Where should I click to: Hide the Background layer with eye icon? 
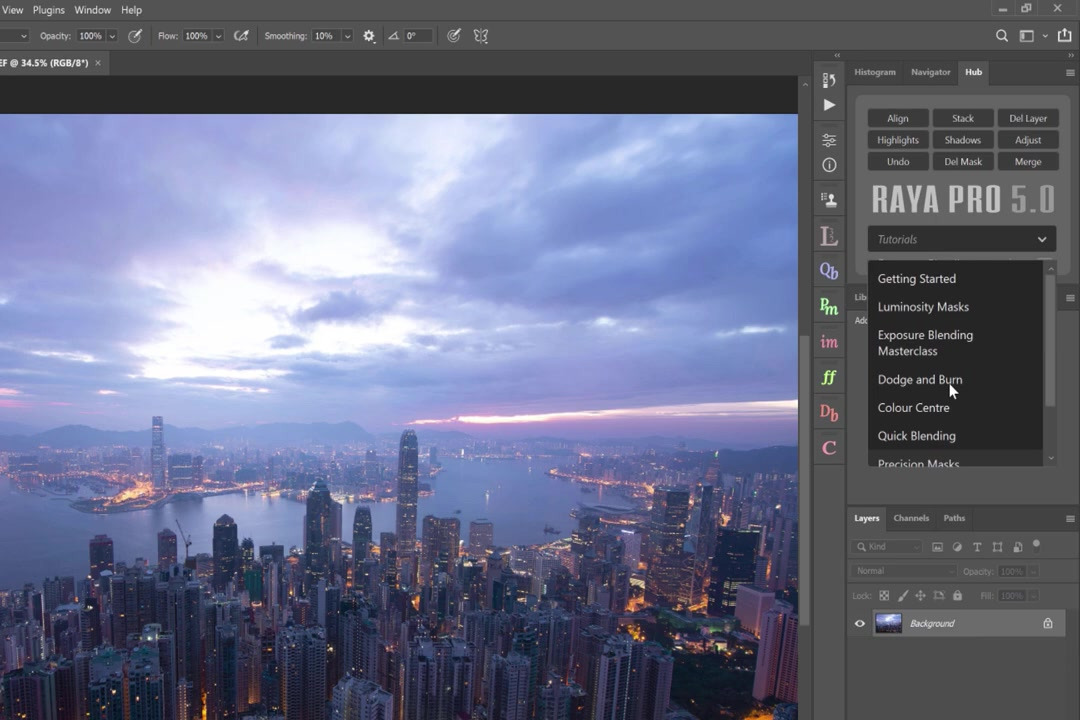point(859,624)
